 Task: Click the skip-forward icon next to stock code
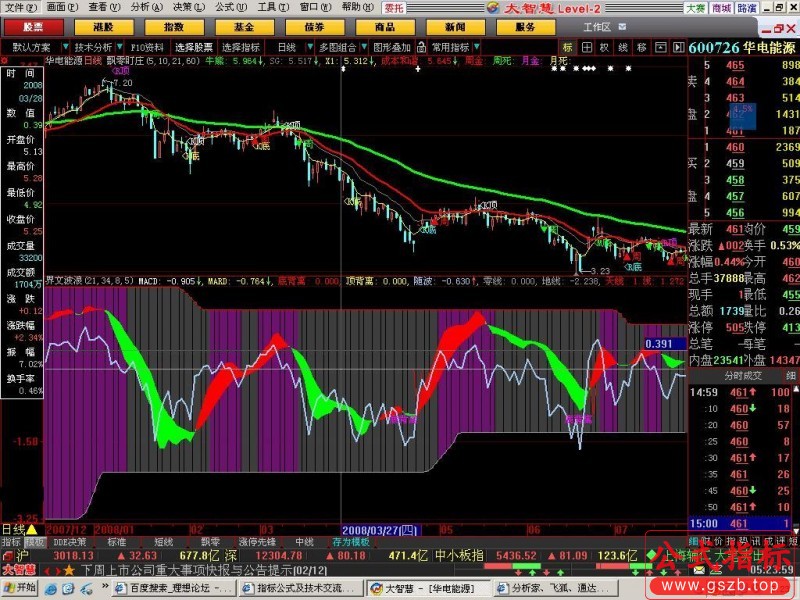point(678,47)
